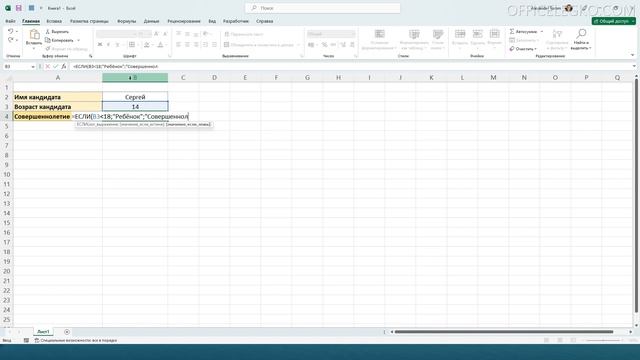Click Copy (Копировать) button
The width and height of the screenshot is (640, 360).
point(60,40)
